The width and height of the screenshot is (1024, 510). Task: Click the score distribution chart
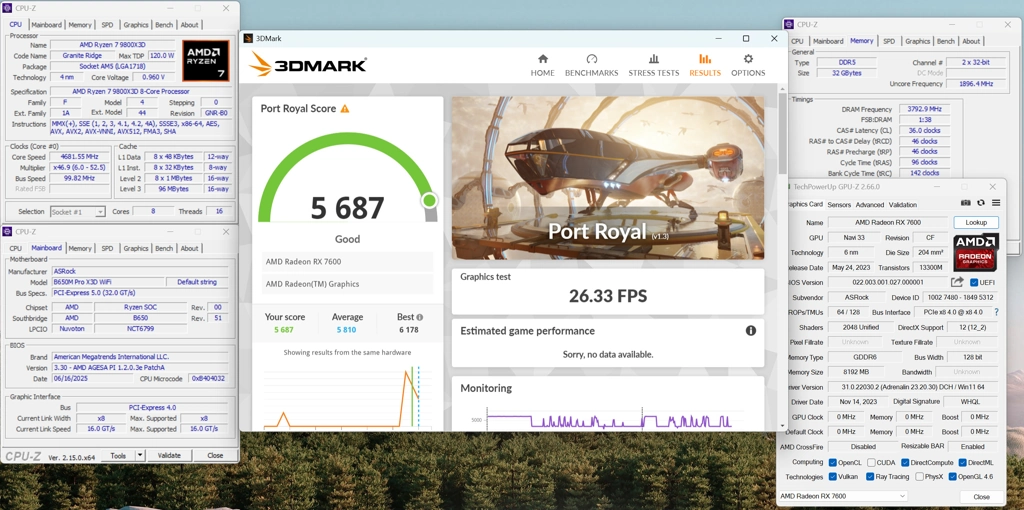point(346,397)
